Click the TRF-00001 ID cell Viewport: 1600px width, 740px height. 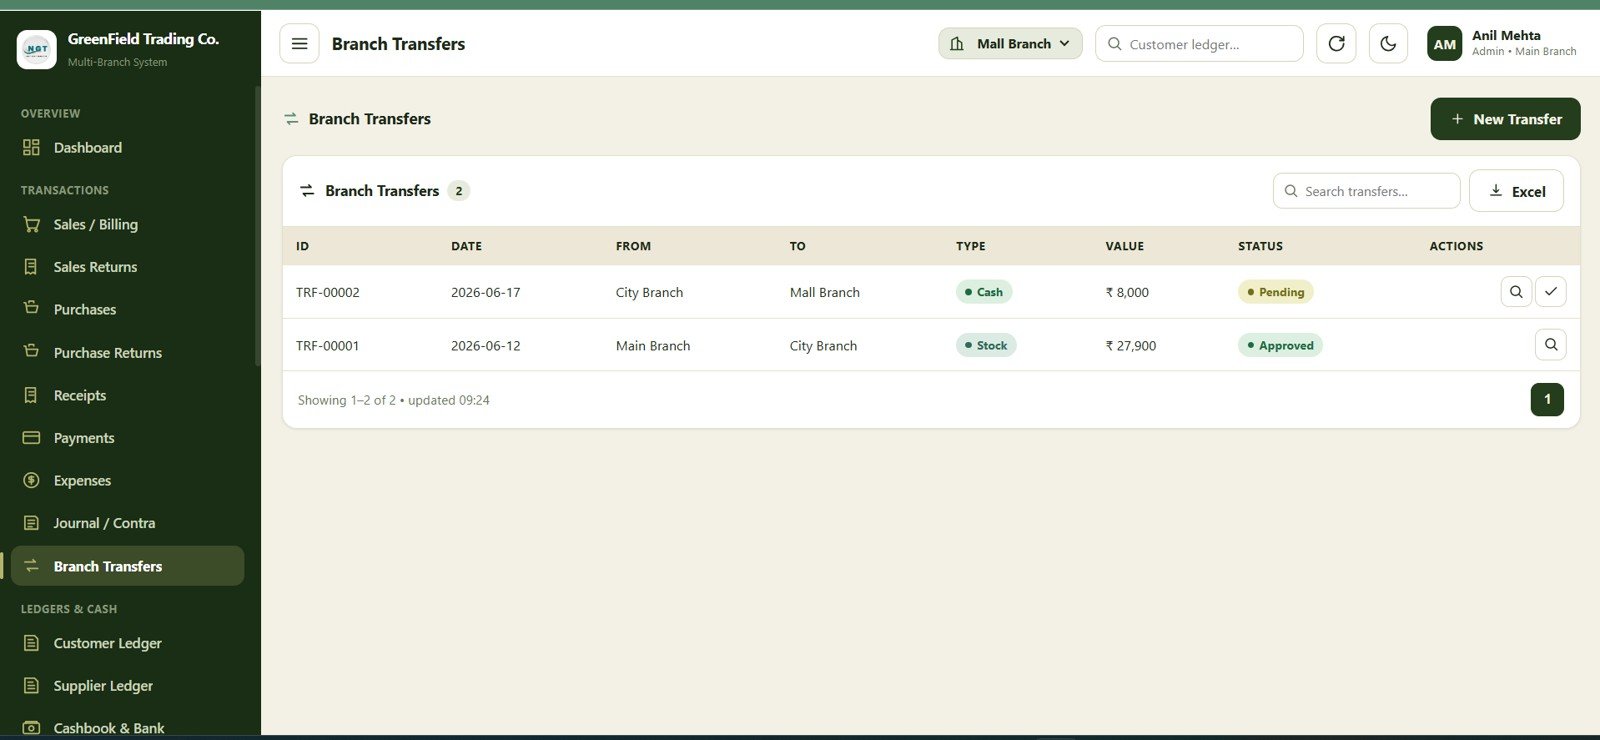(328, 346)
